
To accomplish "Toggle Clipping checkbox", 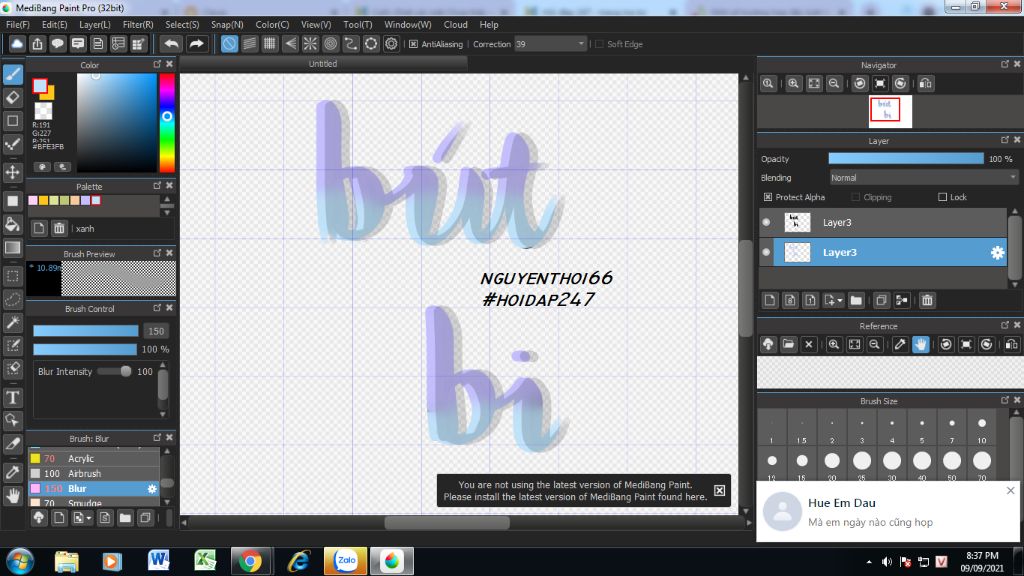I will click(x=856, y=197).
